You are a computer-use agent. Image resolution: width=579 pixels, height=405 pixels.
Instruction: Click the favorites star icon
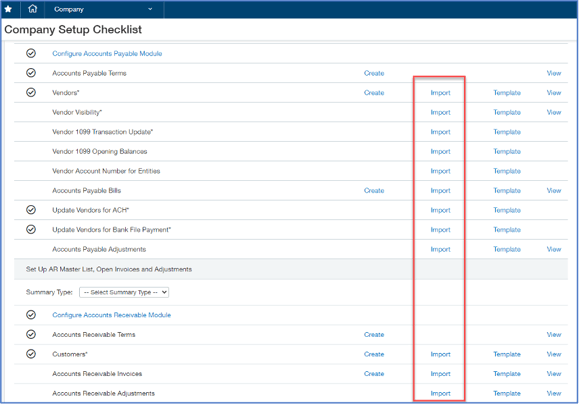[8, 9]
